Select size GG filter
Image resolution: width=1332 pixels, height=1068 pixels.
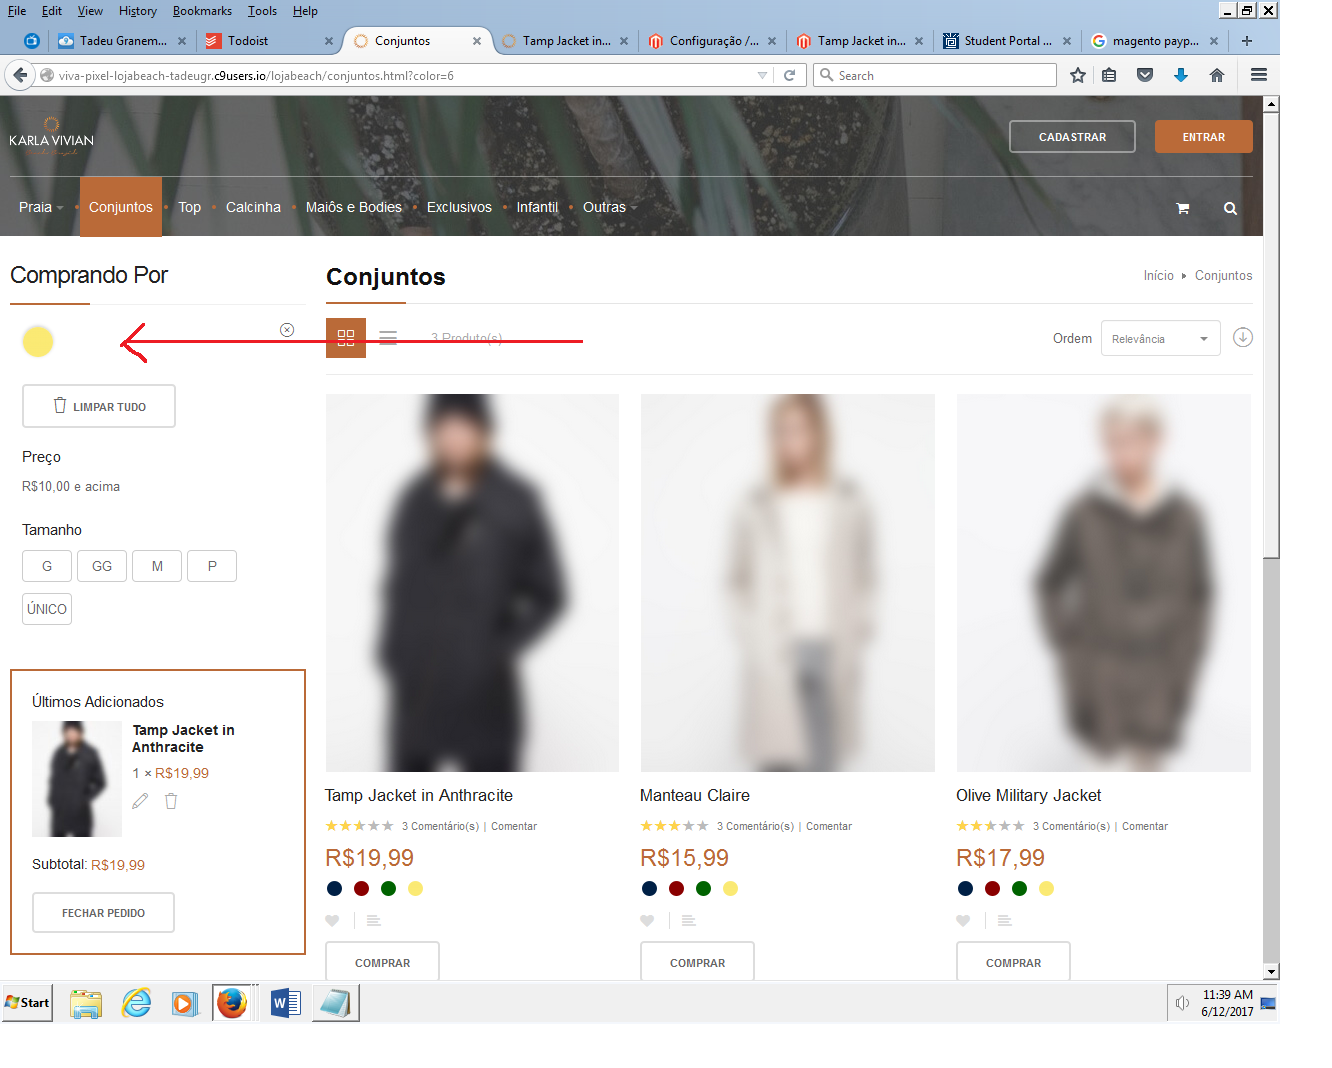[x=102, y=566]
